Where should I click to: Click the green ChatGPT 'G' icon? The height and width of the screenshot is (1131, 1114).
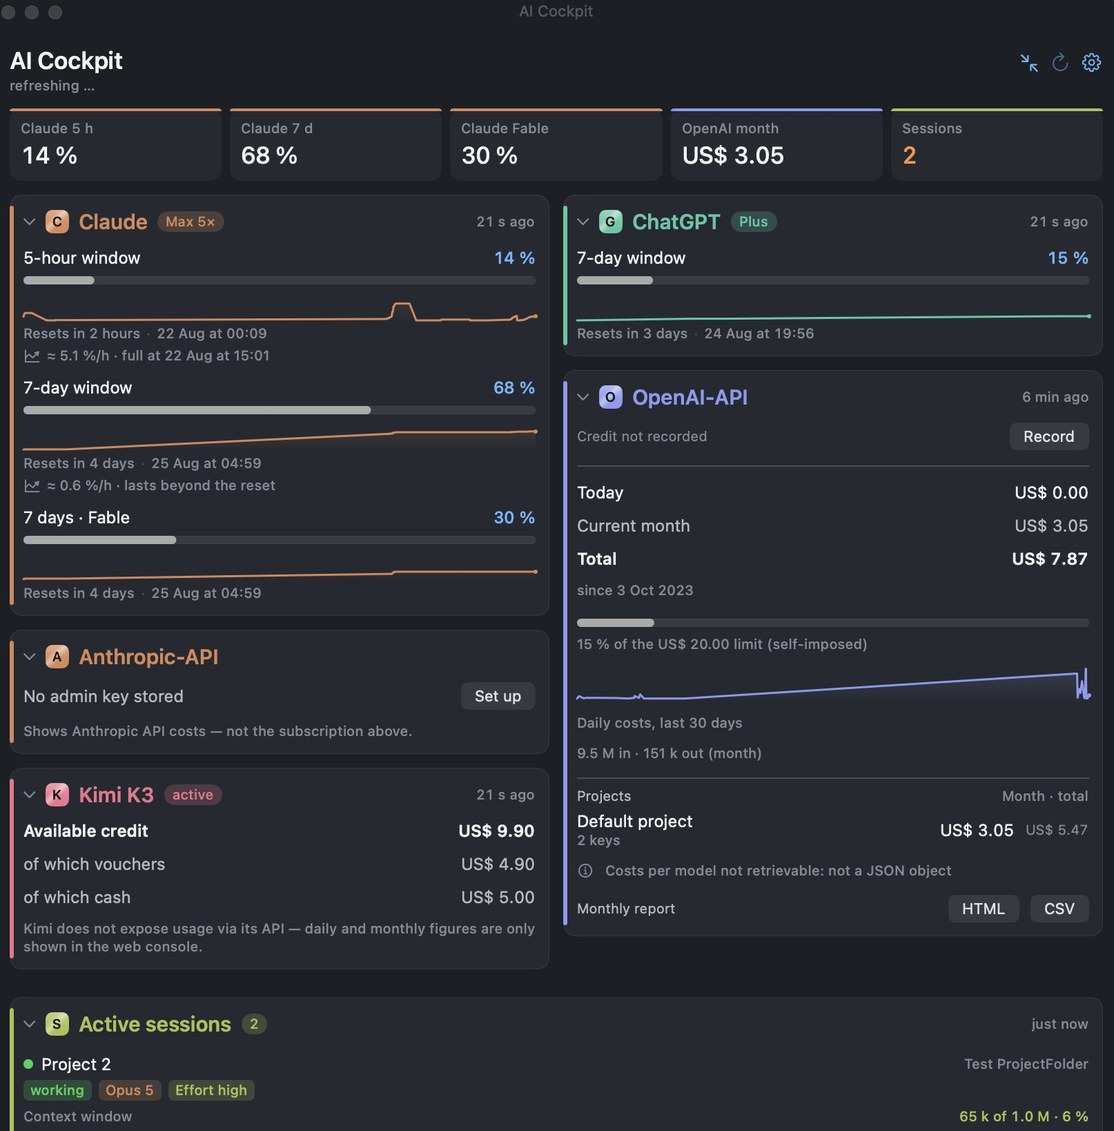click(x=610, y=221)
